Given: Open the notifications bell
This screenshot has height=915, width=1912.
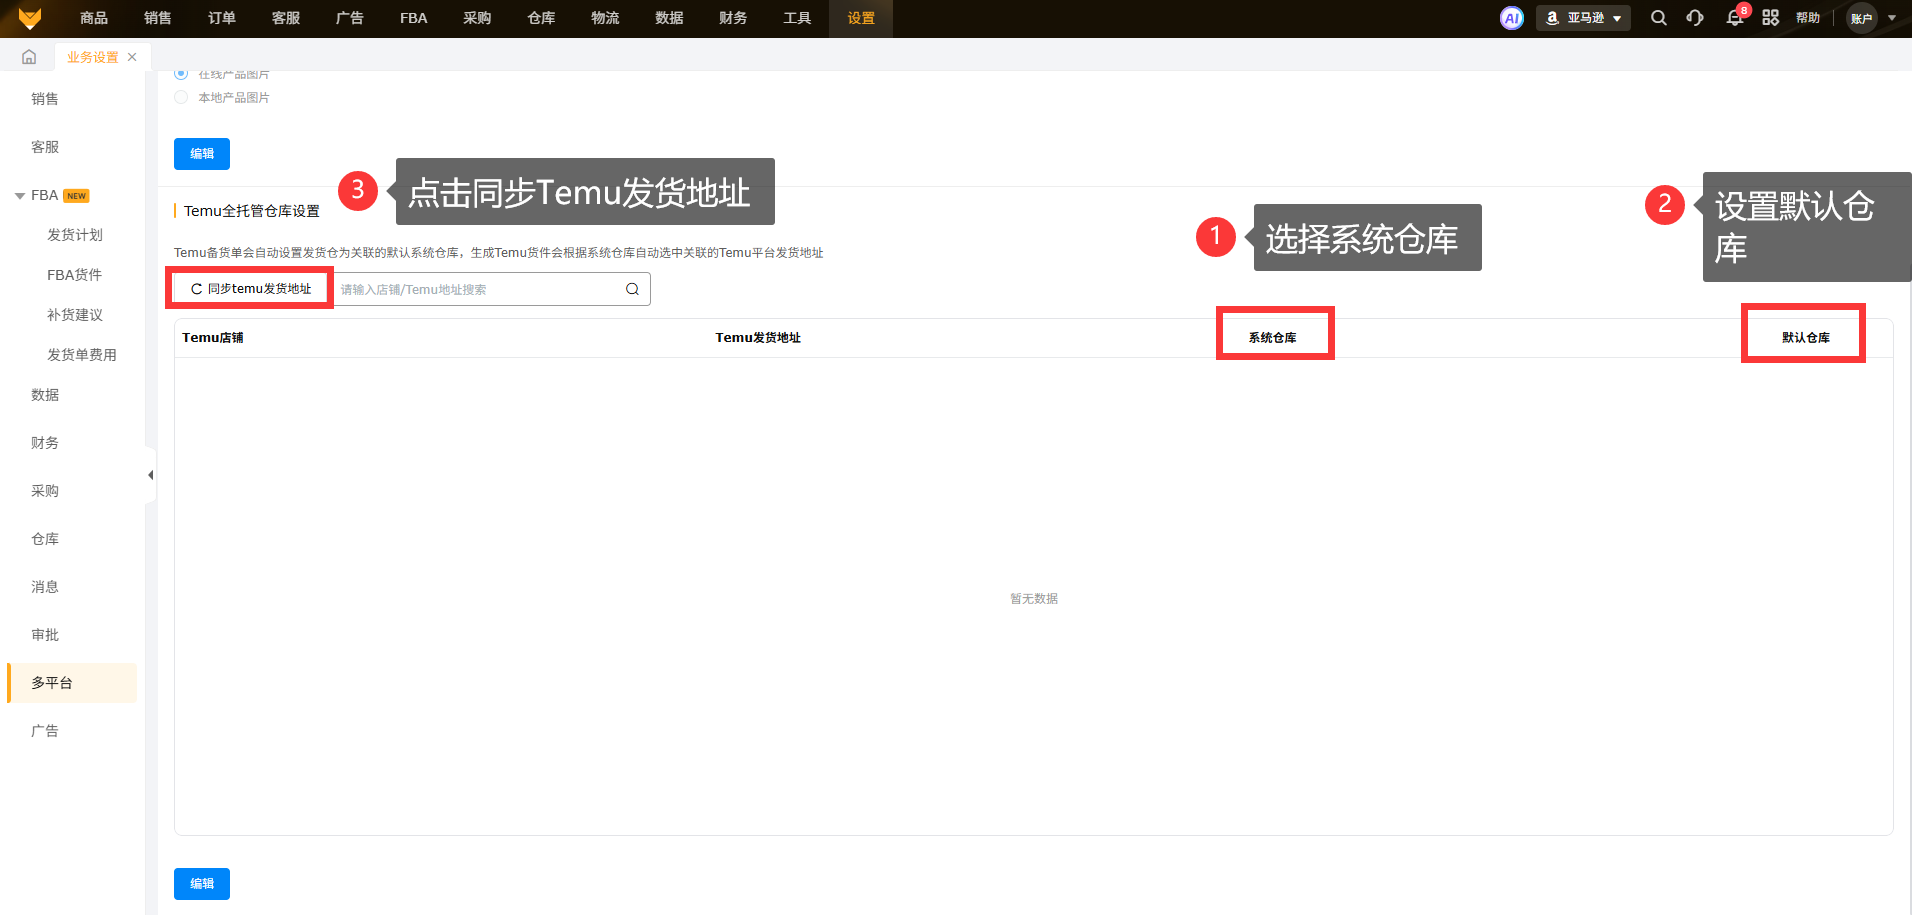Looking at the screenshot, I should coord(1735,18).
